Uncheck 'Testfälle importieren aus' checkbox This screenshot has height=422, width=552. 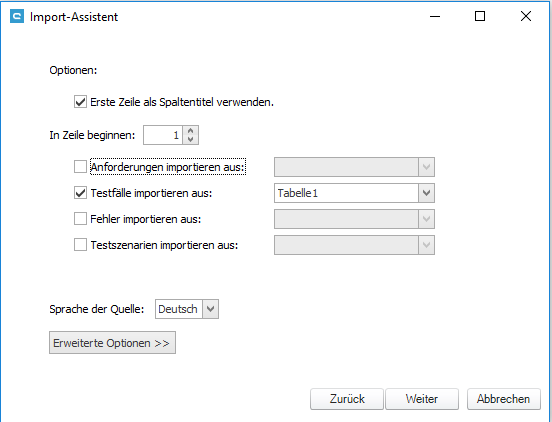(80, 193)
